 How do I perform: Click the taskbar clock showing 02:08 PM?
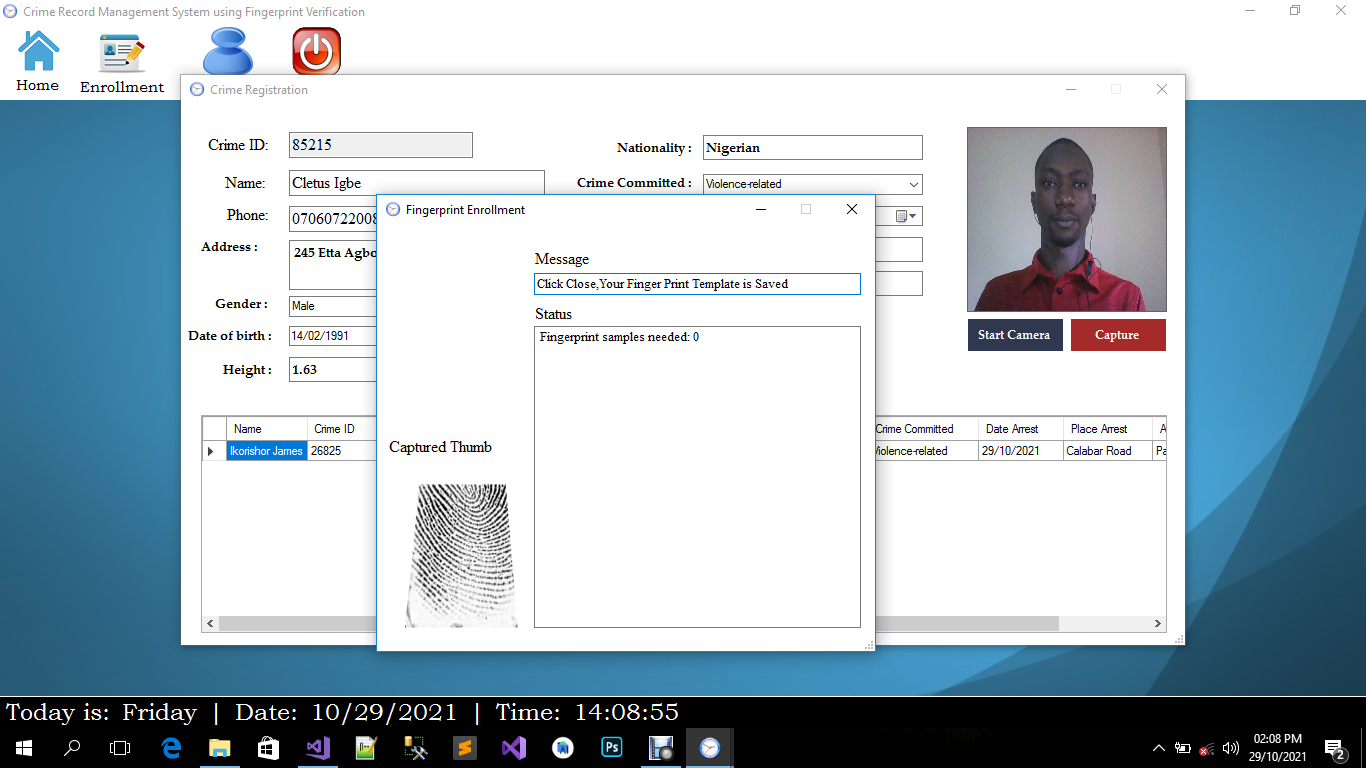[x=1277, y=748]
